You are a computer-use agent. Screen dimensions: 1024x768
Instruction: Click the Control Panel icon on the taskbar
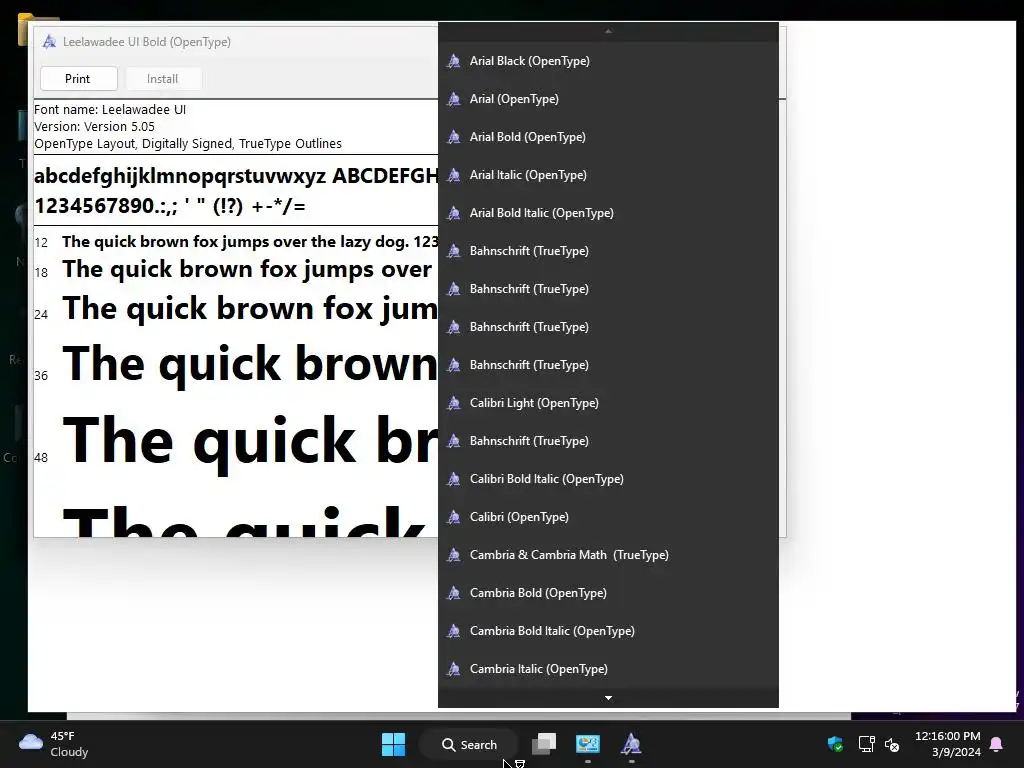point(588,744)
